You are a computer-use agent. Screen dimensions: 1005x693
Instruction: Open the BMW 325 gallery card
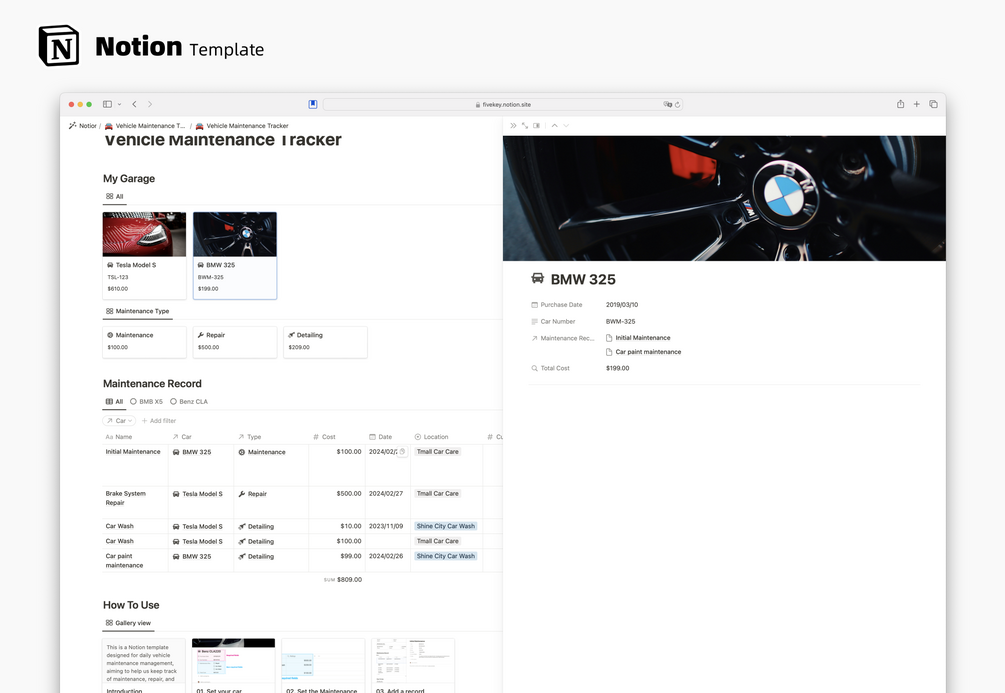pos(235,255)
